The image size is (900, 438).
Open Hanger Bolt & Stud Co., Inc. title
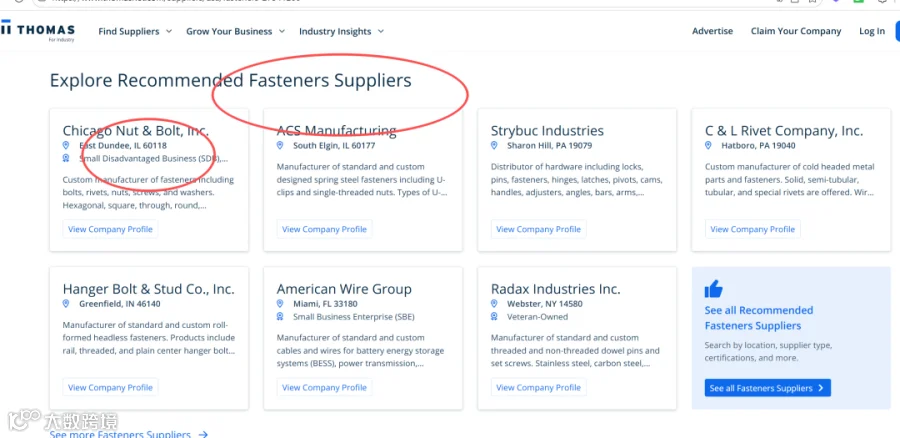149,289
